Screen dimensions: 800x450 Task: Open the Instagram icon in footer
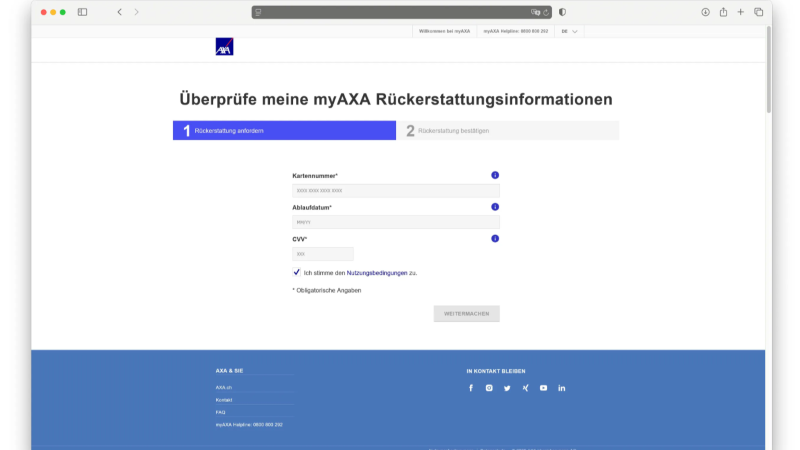[489, 388]
